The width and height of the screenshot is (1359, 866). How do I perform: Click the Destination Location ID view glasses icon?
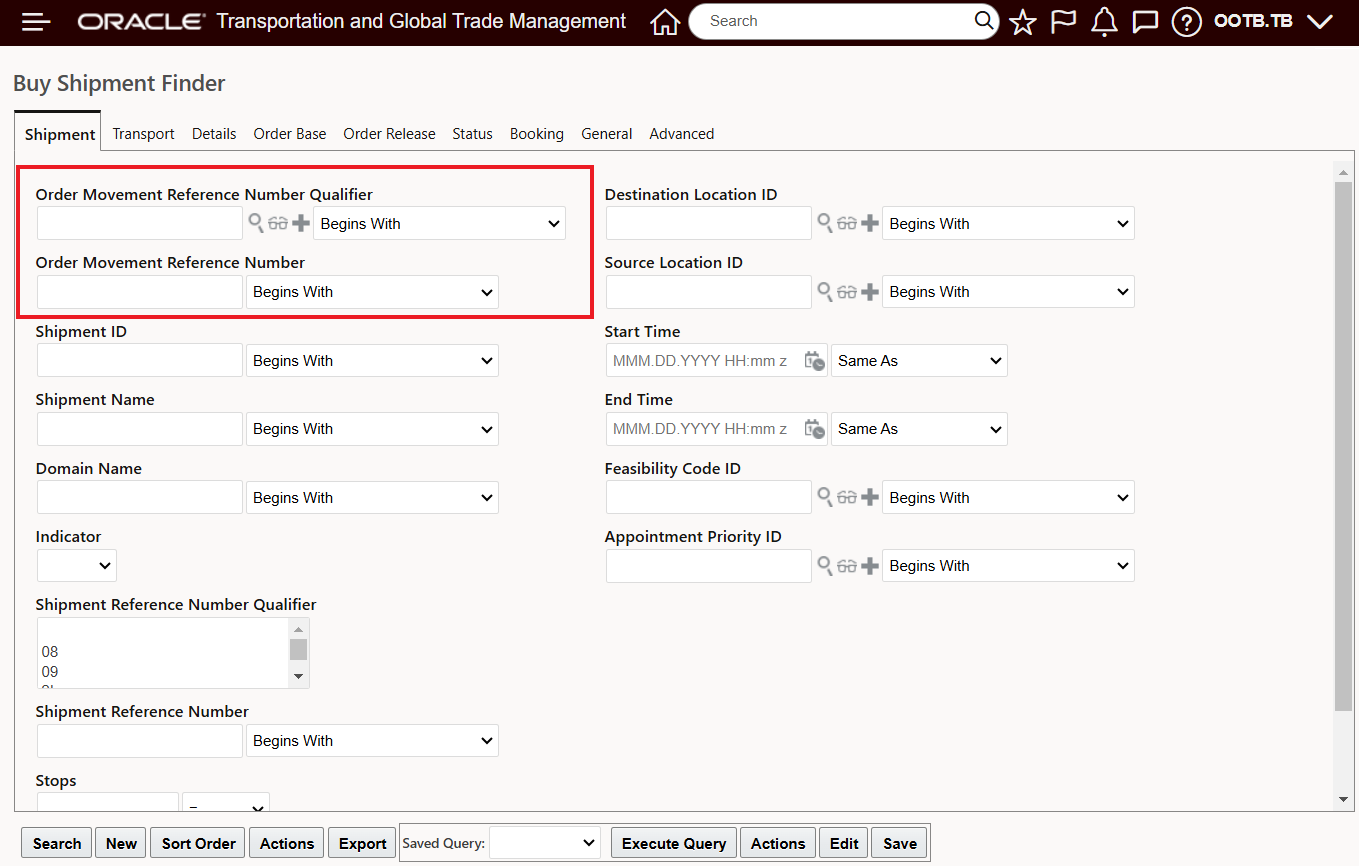847,224
